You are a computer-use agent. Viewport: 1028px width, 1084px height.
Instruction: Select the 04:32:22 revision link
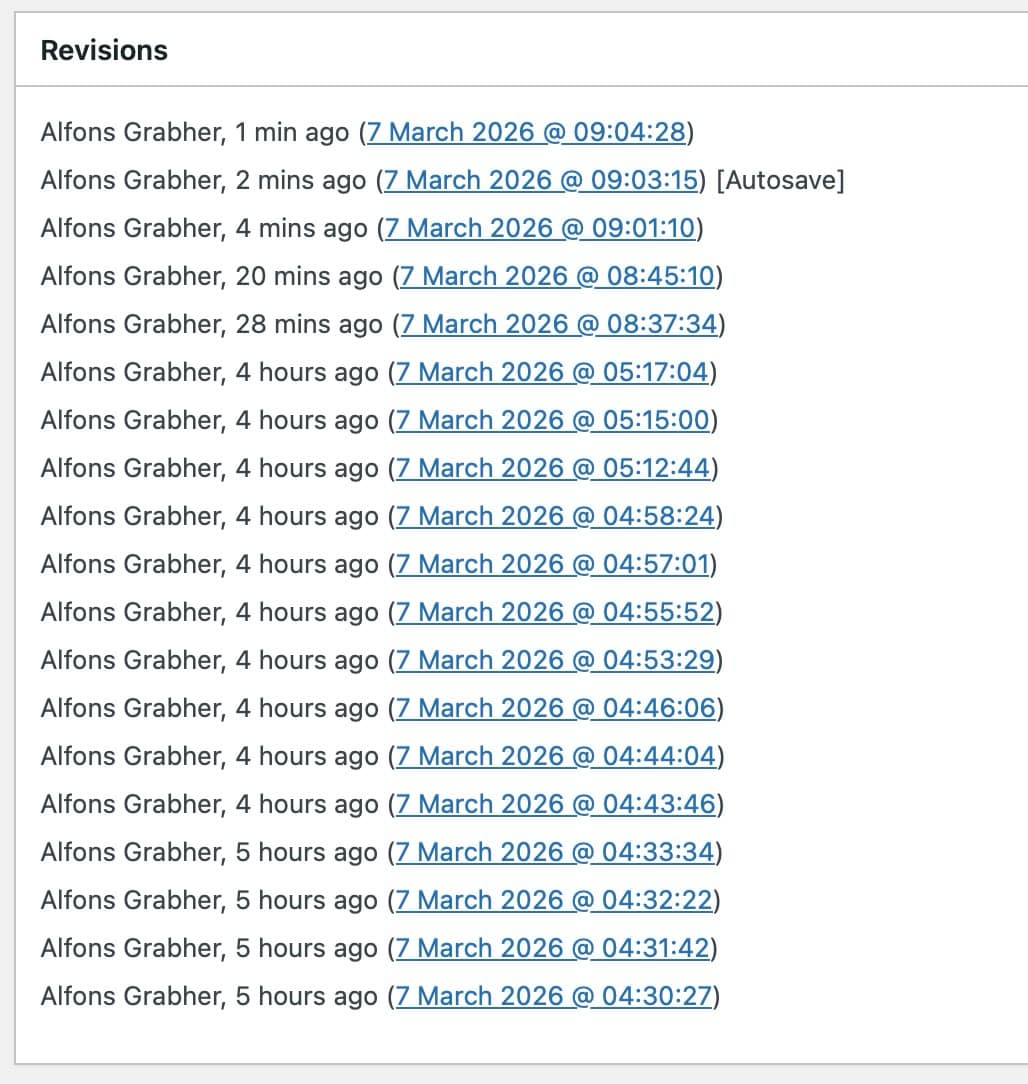click(554, 900)
